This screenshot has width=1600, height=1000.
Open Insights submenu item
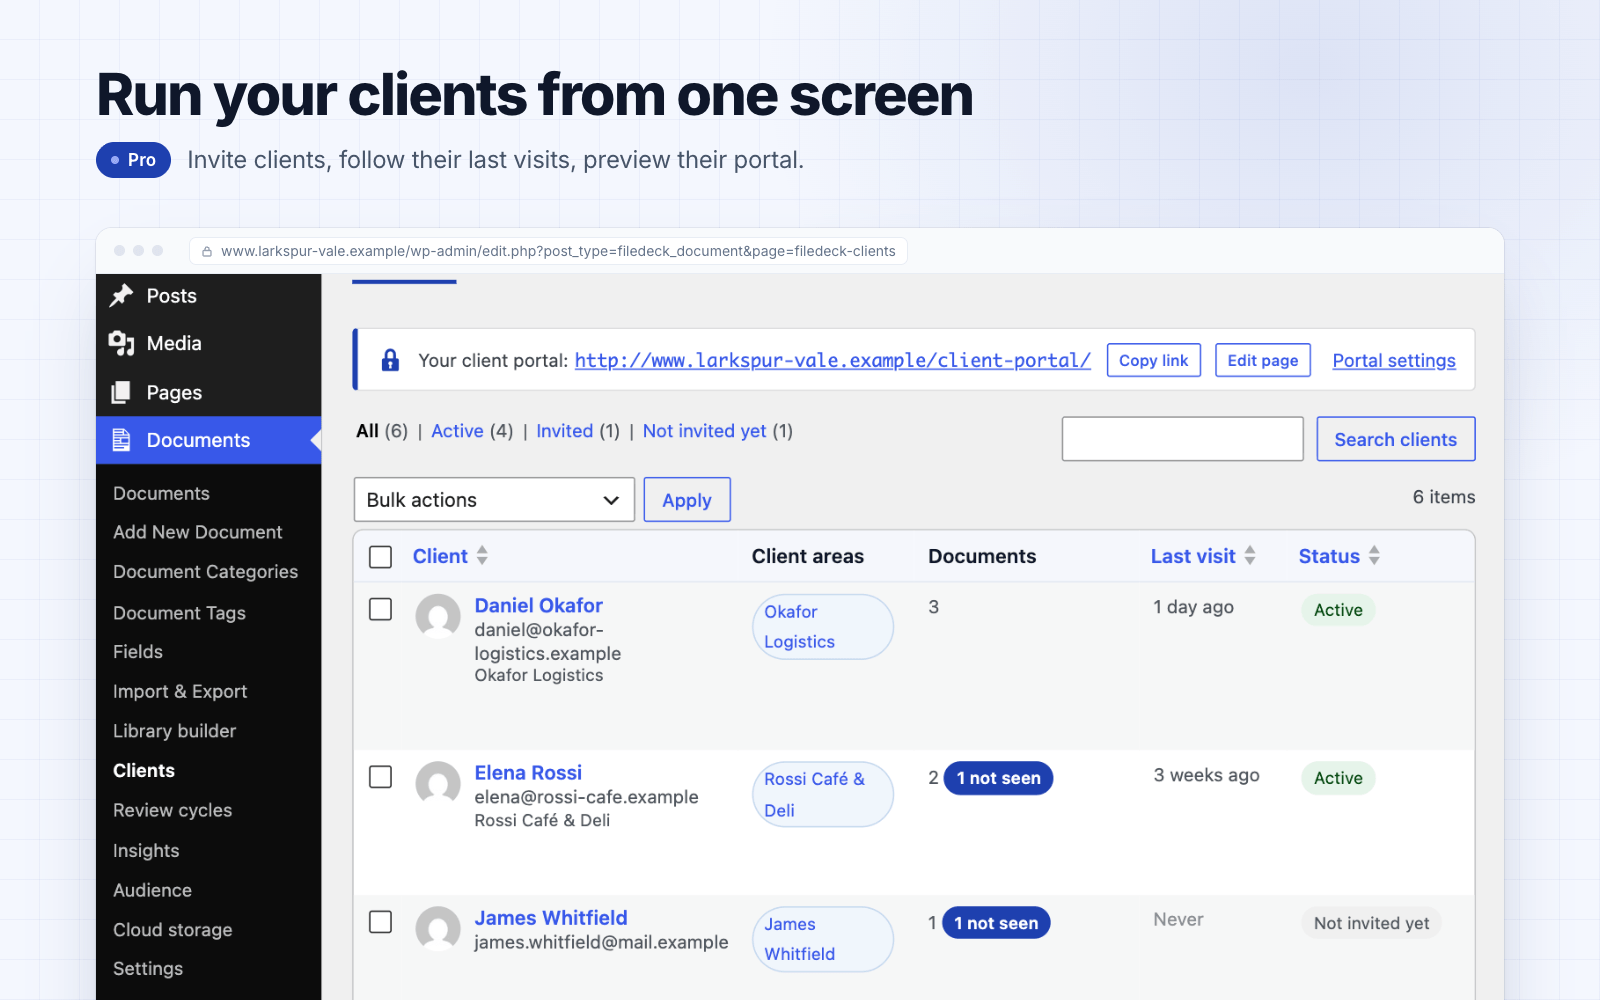pos(146,850)
